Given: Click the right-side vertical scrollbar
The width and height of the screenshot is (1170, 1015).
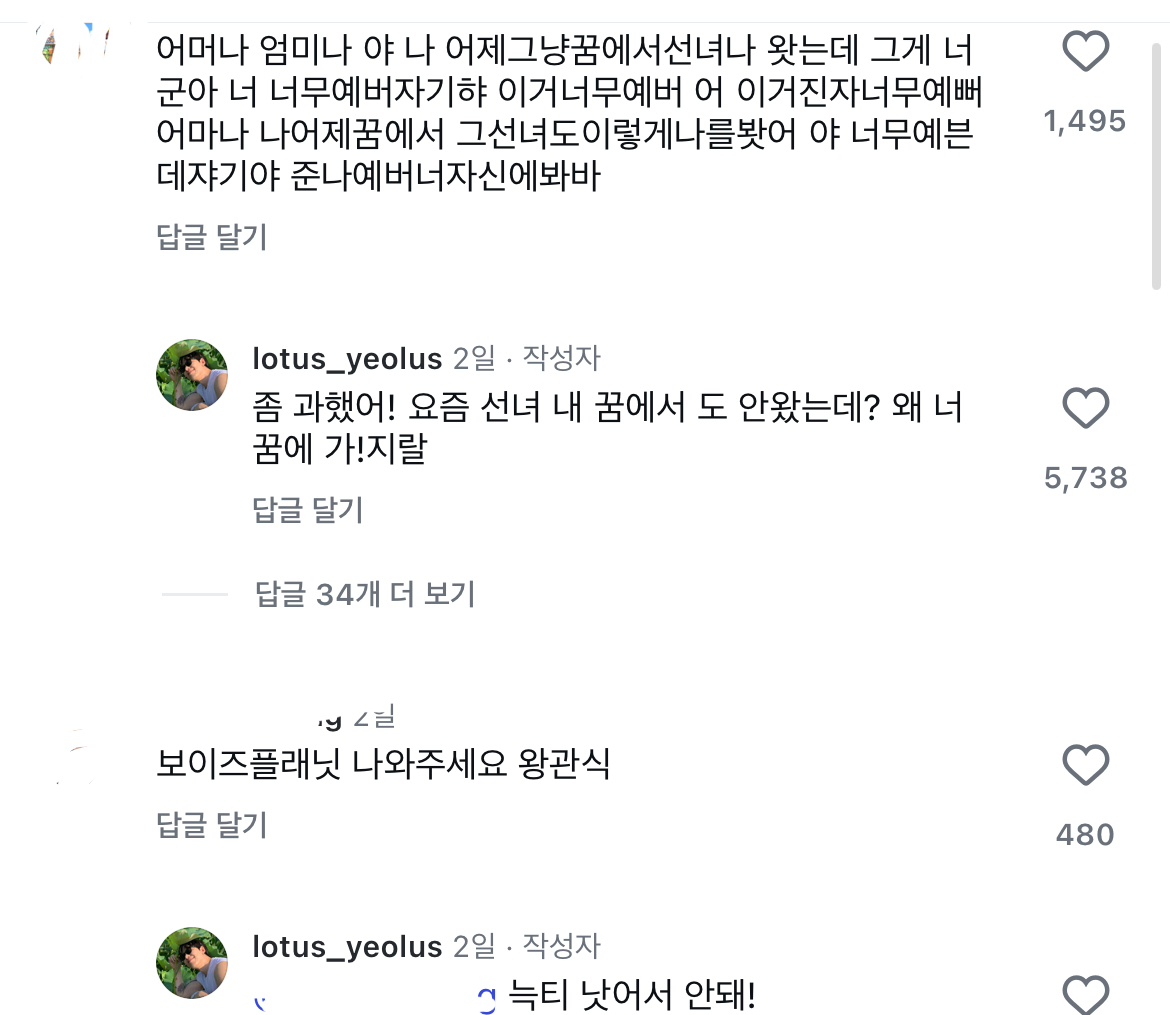Looking at the screenshot, I should click(1159, 160).
